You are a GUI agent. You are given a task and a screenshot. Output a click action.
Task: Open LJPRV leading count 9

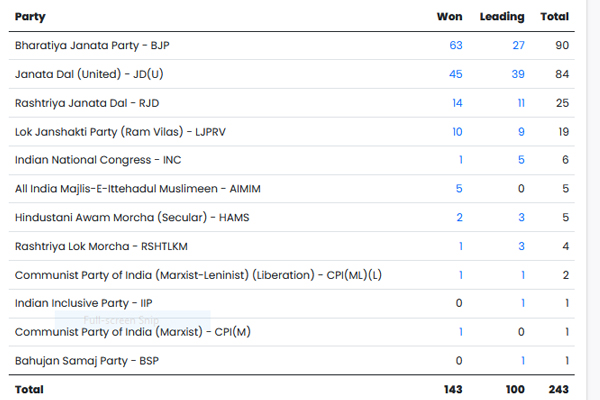click(521, 131)
